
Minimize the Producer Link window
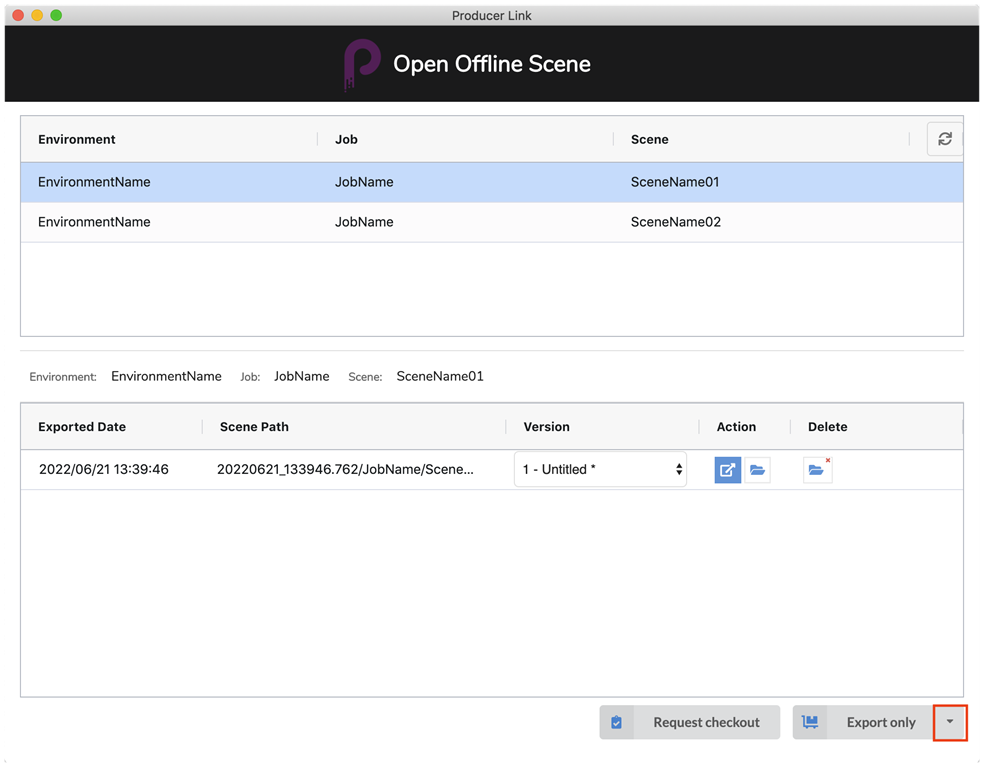[37, 15]
